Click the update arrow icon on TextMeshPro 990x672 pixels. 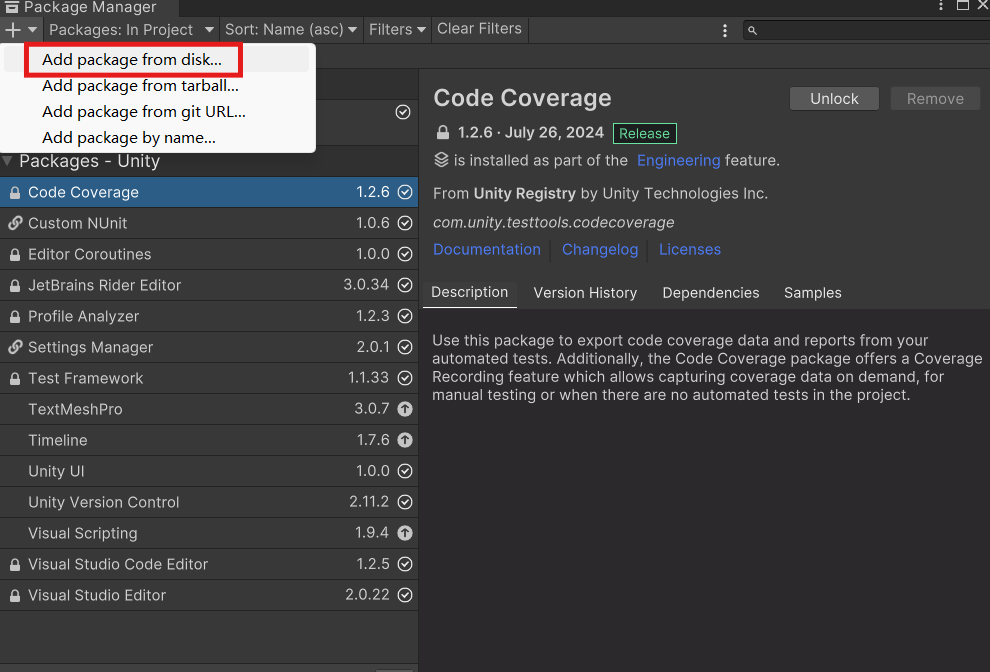click(405, 409)
